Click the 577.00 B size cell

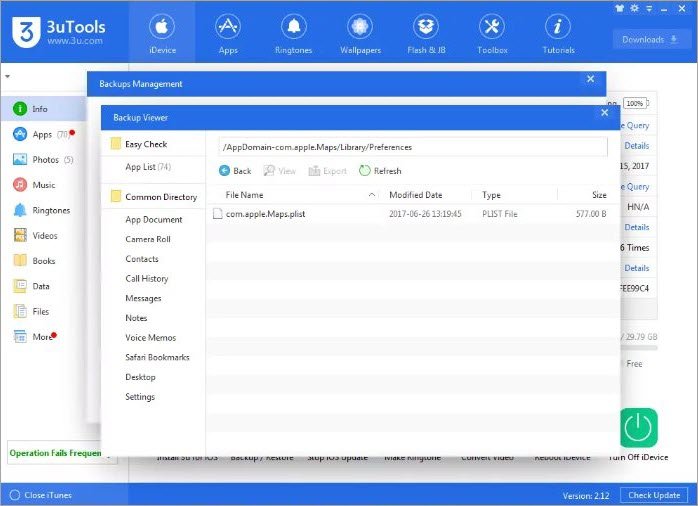tap(591, 214)
